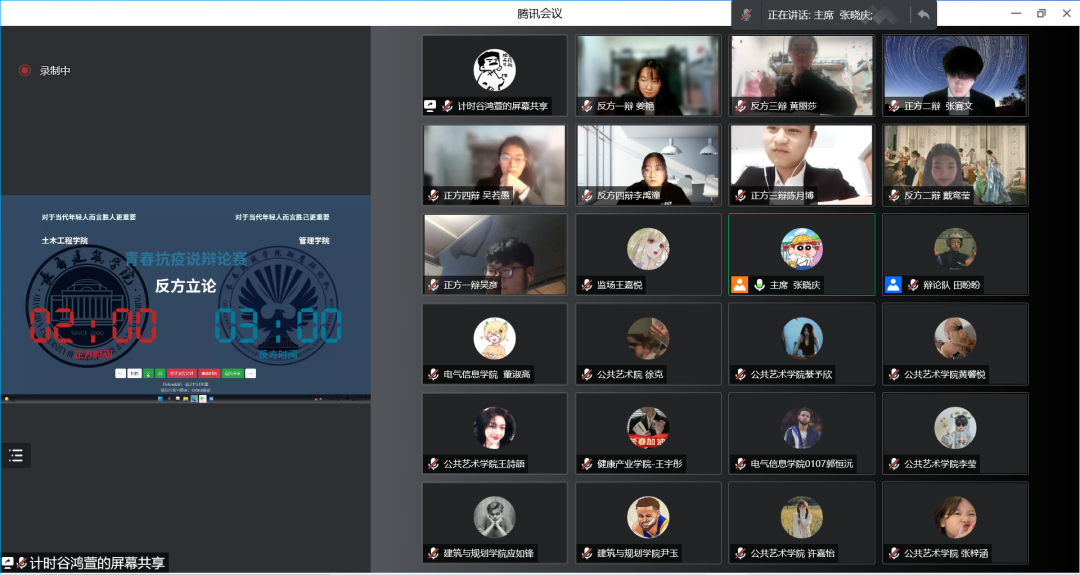Select video tile of 反方二辩 戴弯莹
This screenshot has width=1080, height=575.
tap(955, 165)
